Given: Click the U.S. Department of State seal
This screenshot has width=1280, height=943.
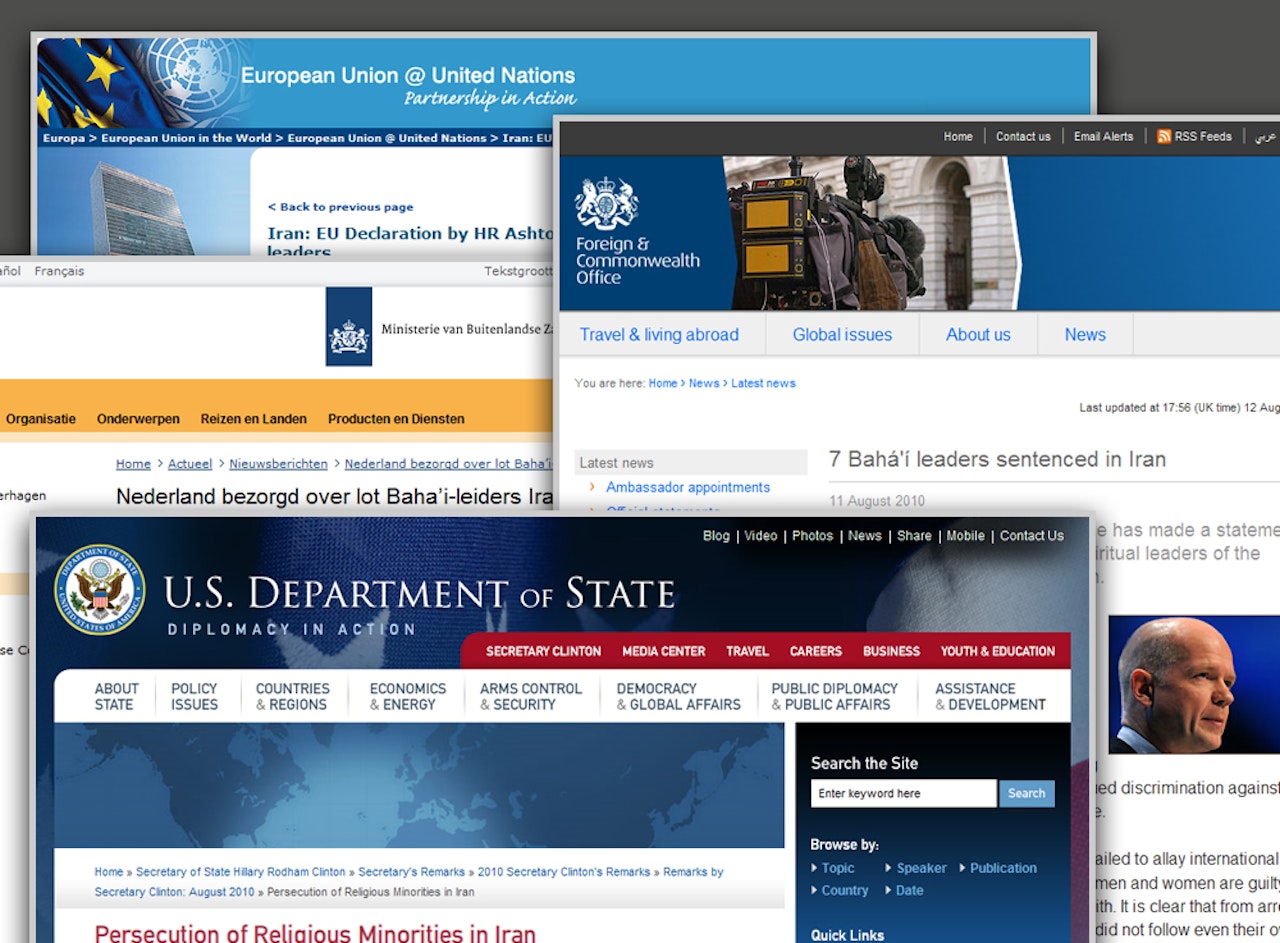Looking at the screenshot, I should tap(99, 589).
